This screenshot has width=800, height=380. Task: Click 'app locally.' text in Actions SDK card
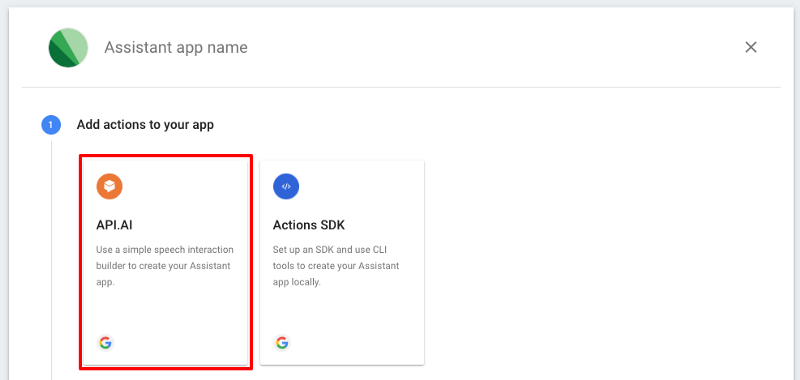296,282
